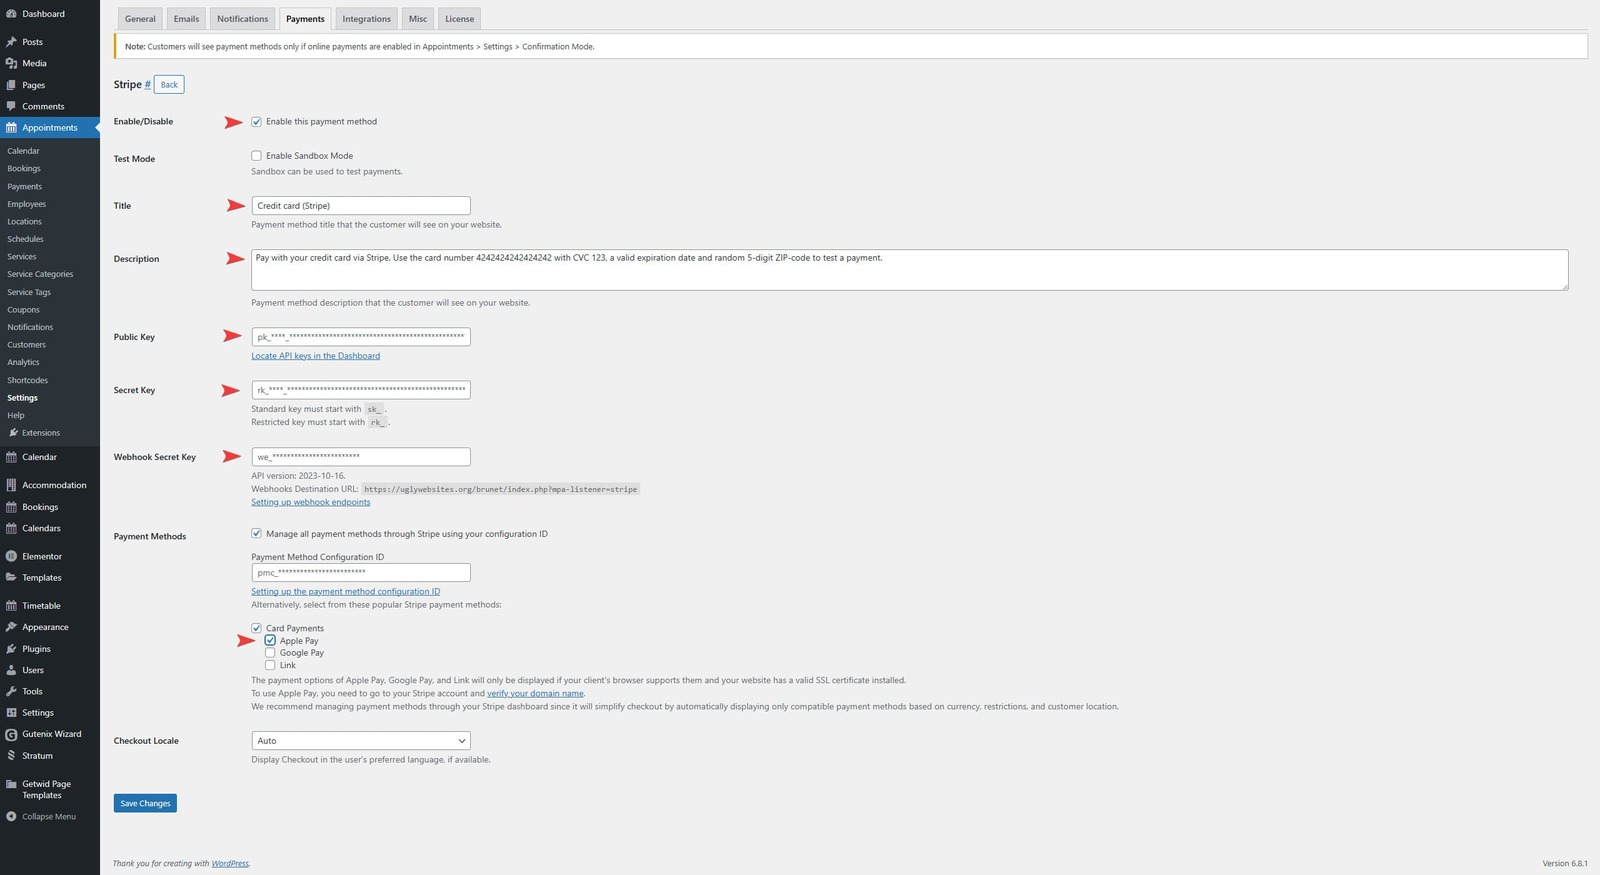1600x875 pixels.
Task: Open Employees submenu item
Action: tap(27, 204)
